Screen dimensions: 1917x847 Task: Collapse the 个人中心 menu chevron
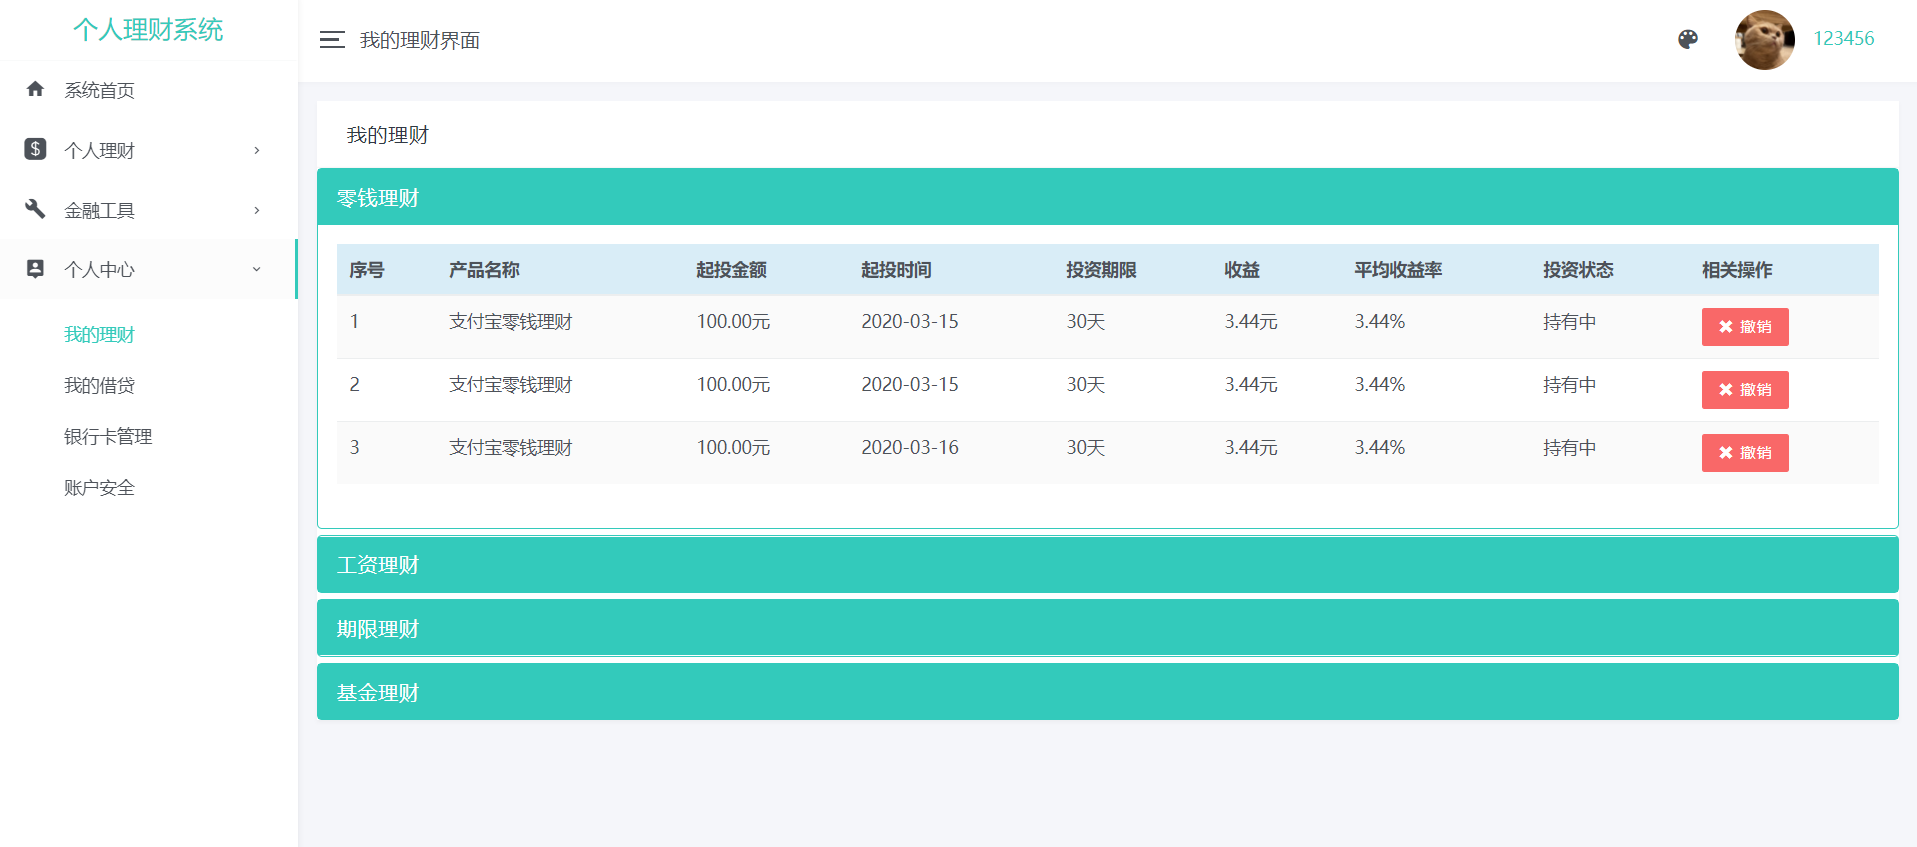(257, 269)
